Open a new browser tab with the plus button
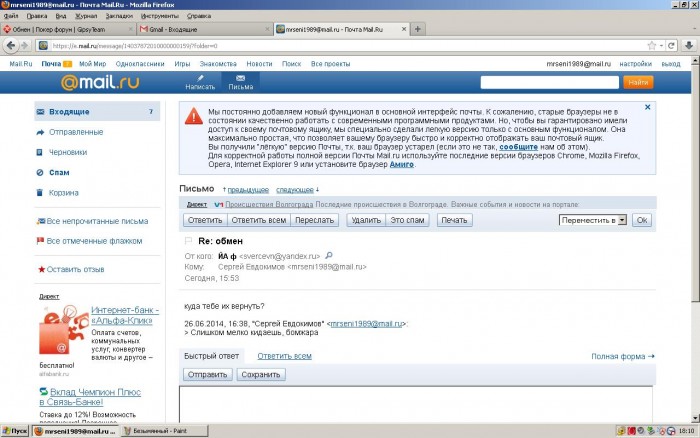 [x=417, y=29]
